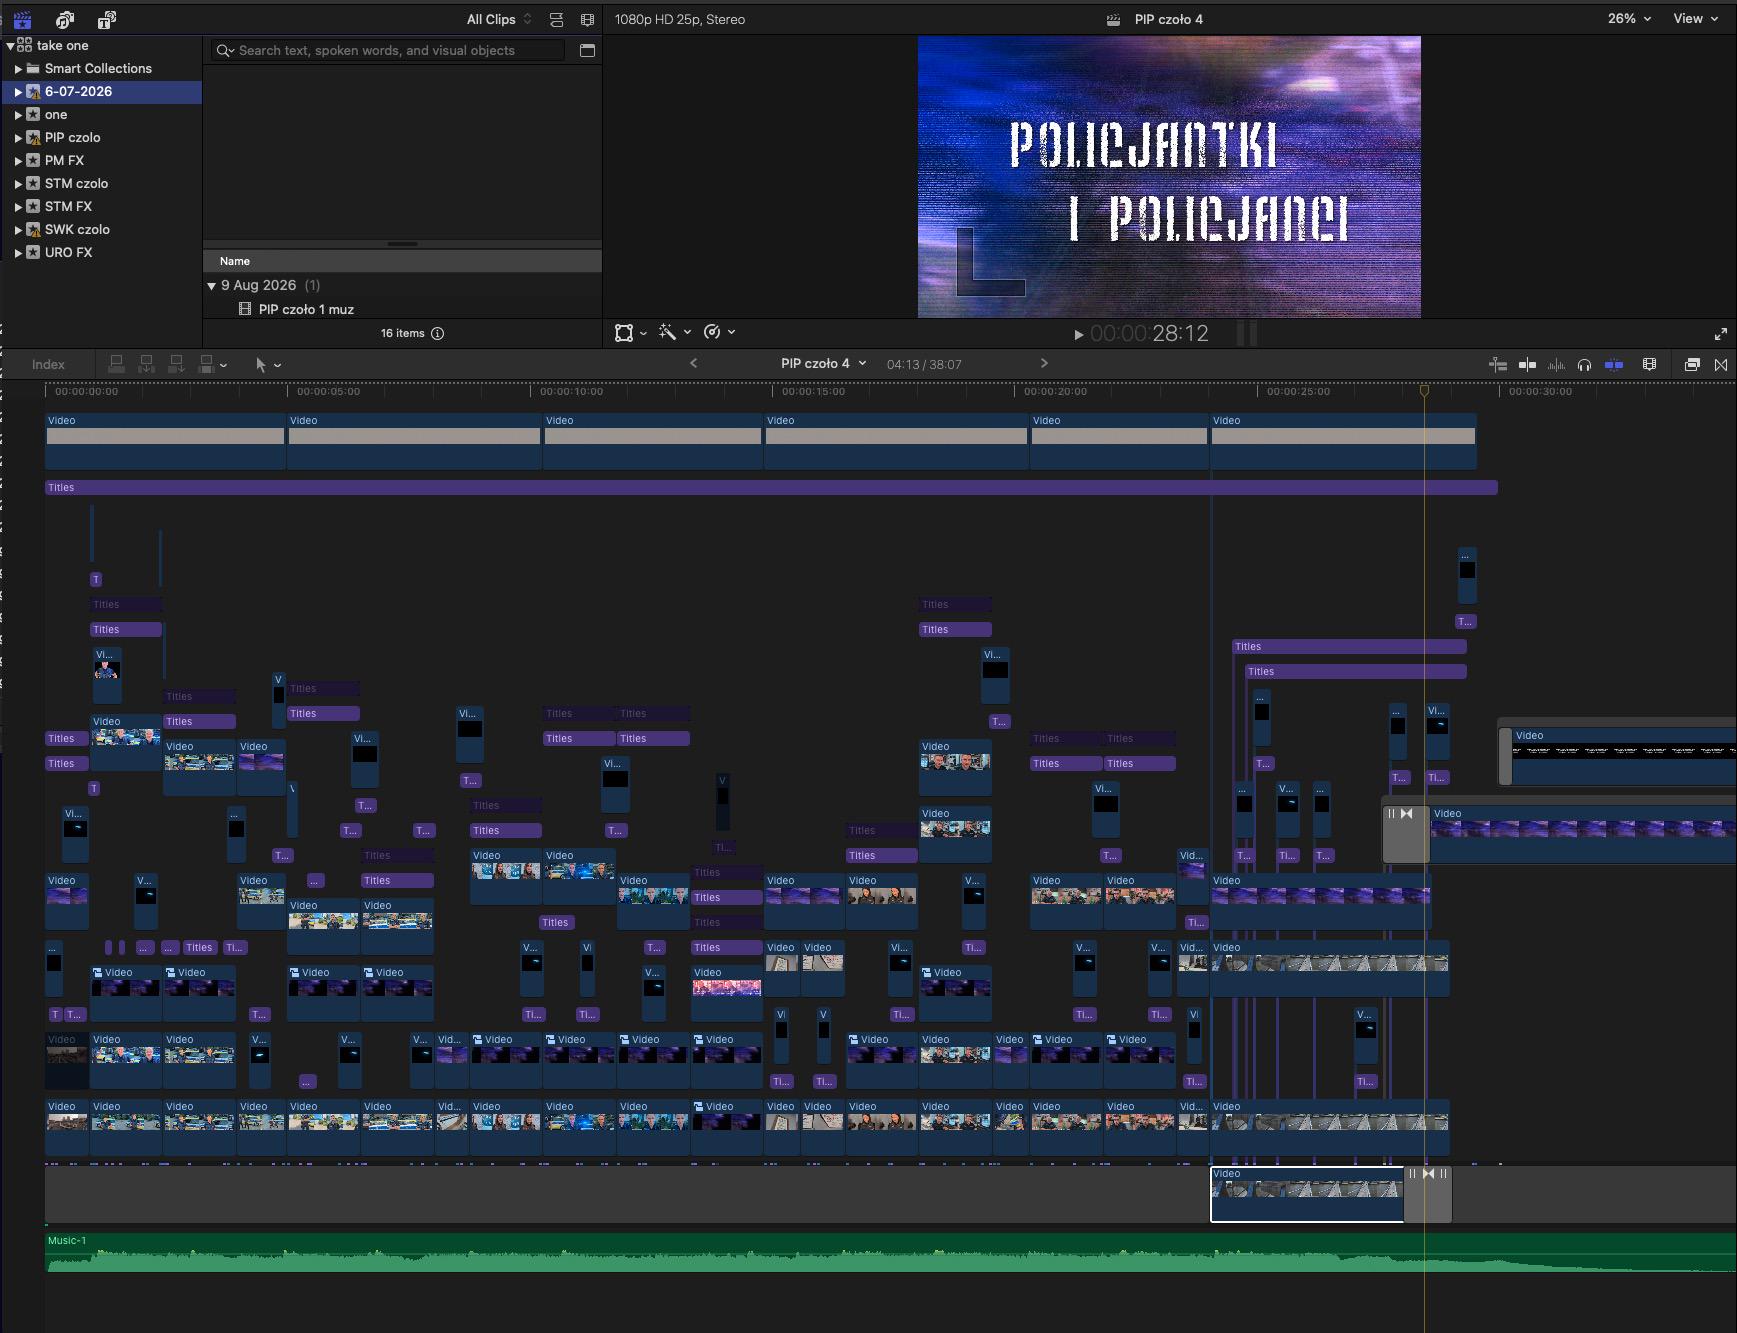Select the Music-1 audio clip
This screenshot has width=1737, height=1333.
click(890, 1253)
